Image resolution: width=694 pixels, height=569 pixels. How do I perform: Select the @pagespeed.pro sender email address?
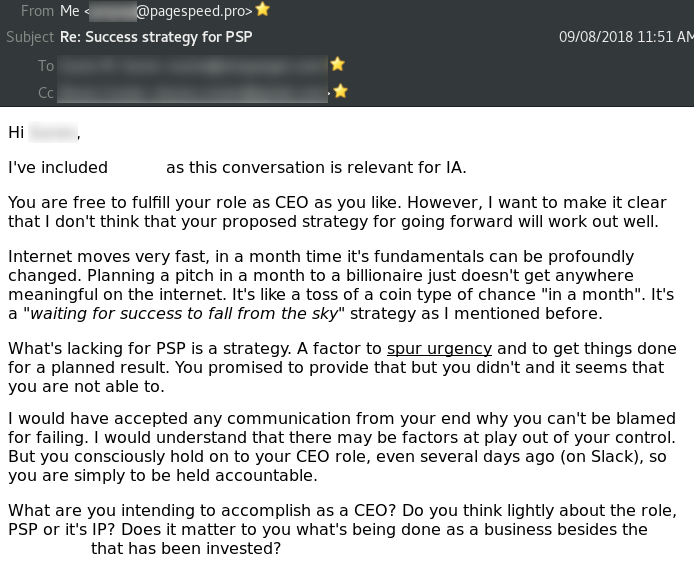pyautogui.click(x=170, y=11)
